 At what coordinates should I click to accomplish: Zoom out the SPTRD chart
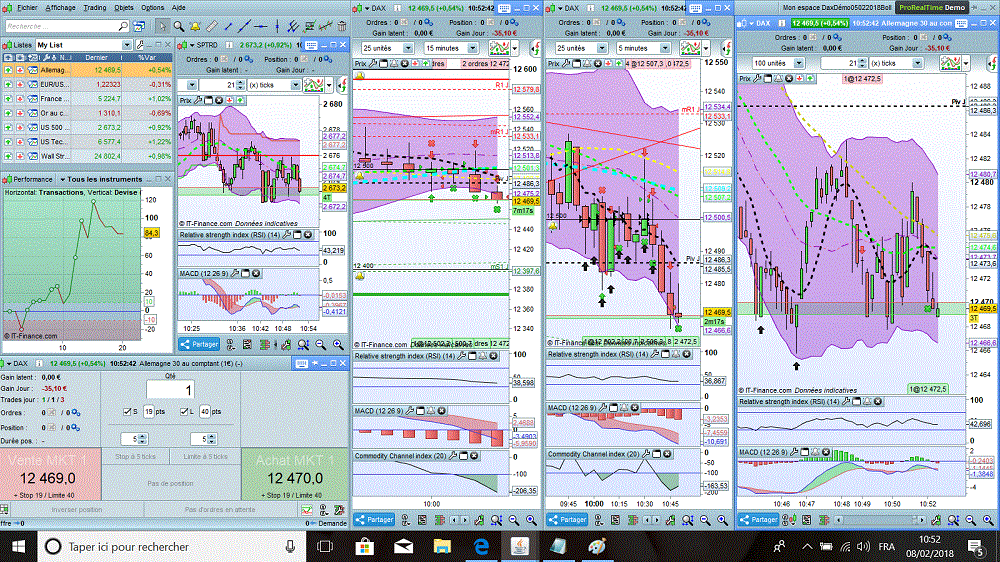[x=321, y=345]
